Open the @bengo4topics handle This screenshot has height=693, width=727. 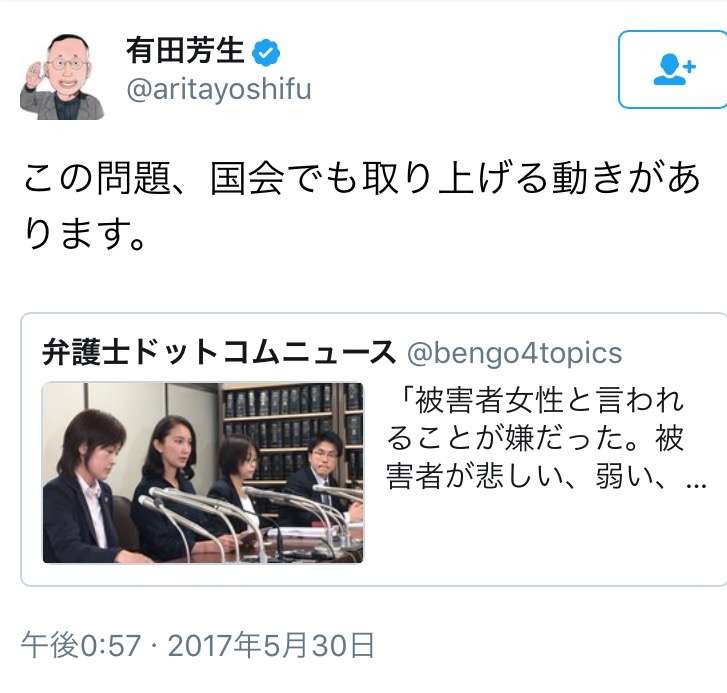514,353
